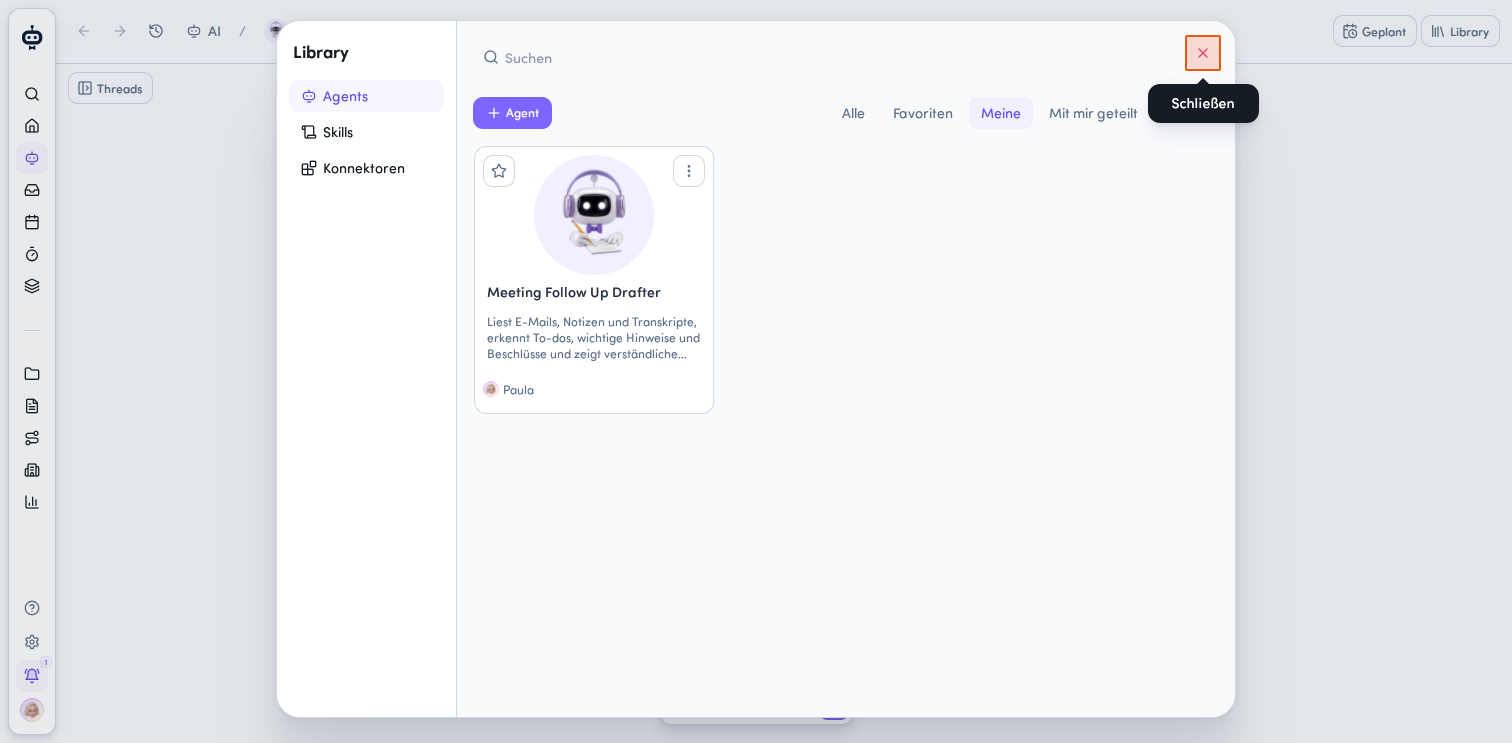
Task: Open the folder icon in sidebar
Action: (32, 374)
